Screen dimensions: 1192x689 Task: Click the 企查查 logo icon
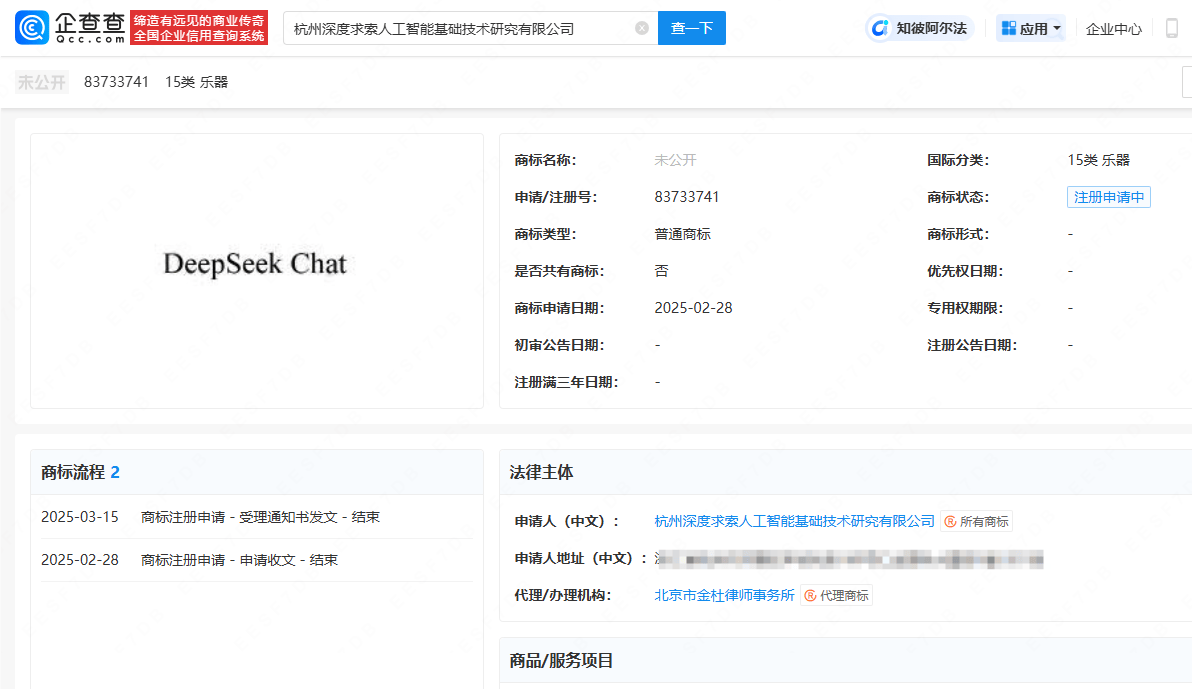click(x=32, y=28)
